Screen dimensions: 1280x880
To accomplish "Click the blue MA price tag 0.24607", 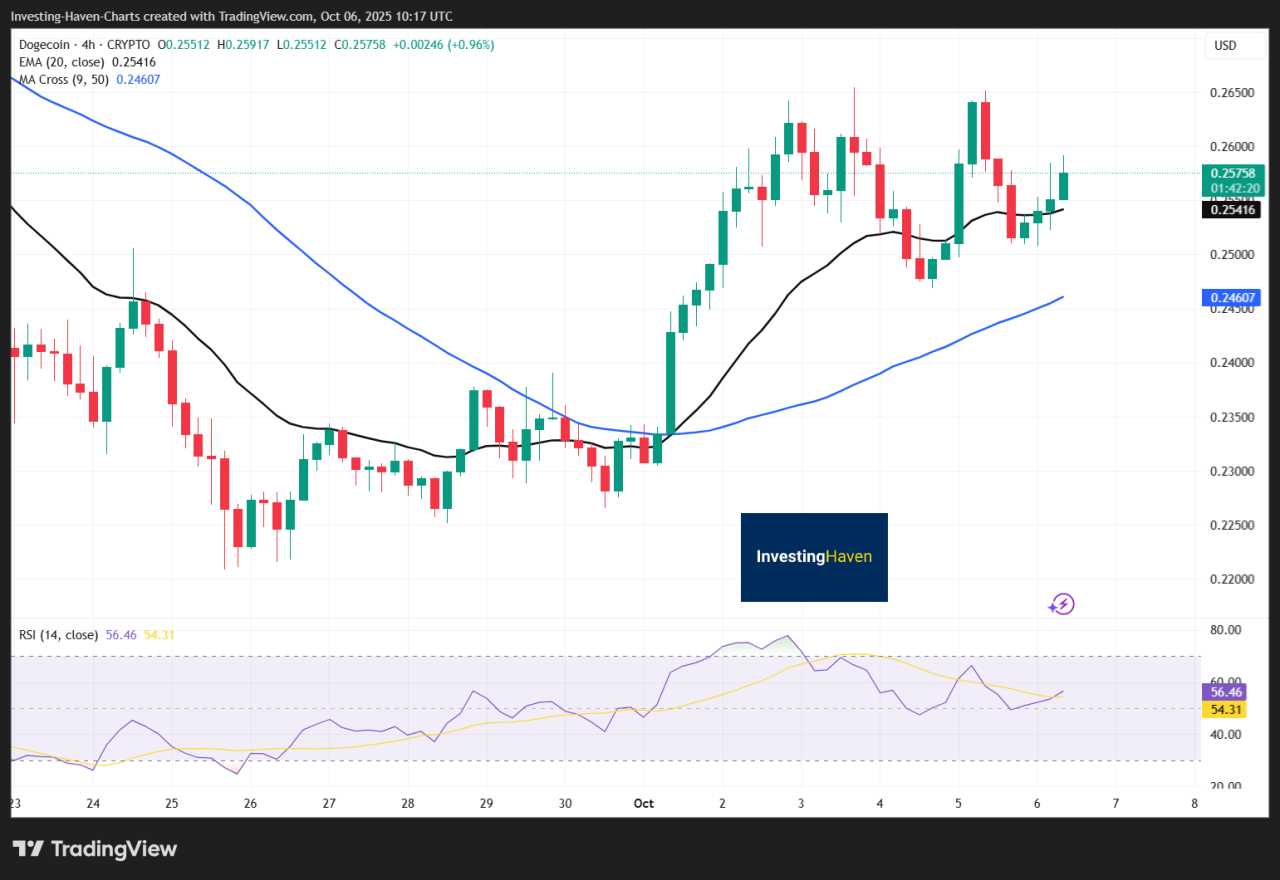I will click(1237, 297).
